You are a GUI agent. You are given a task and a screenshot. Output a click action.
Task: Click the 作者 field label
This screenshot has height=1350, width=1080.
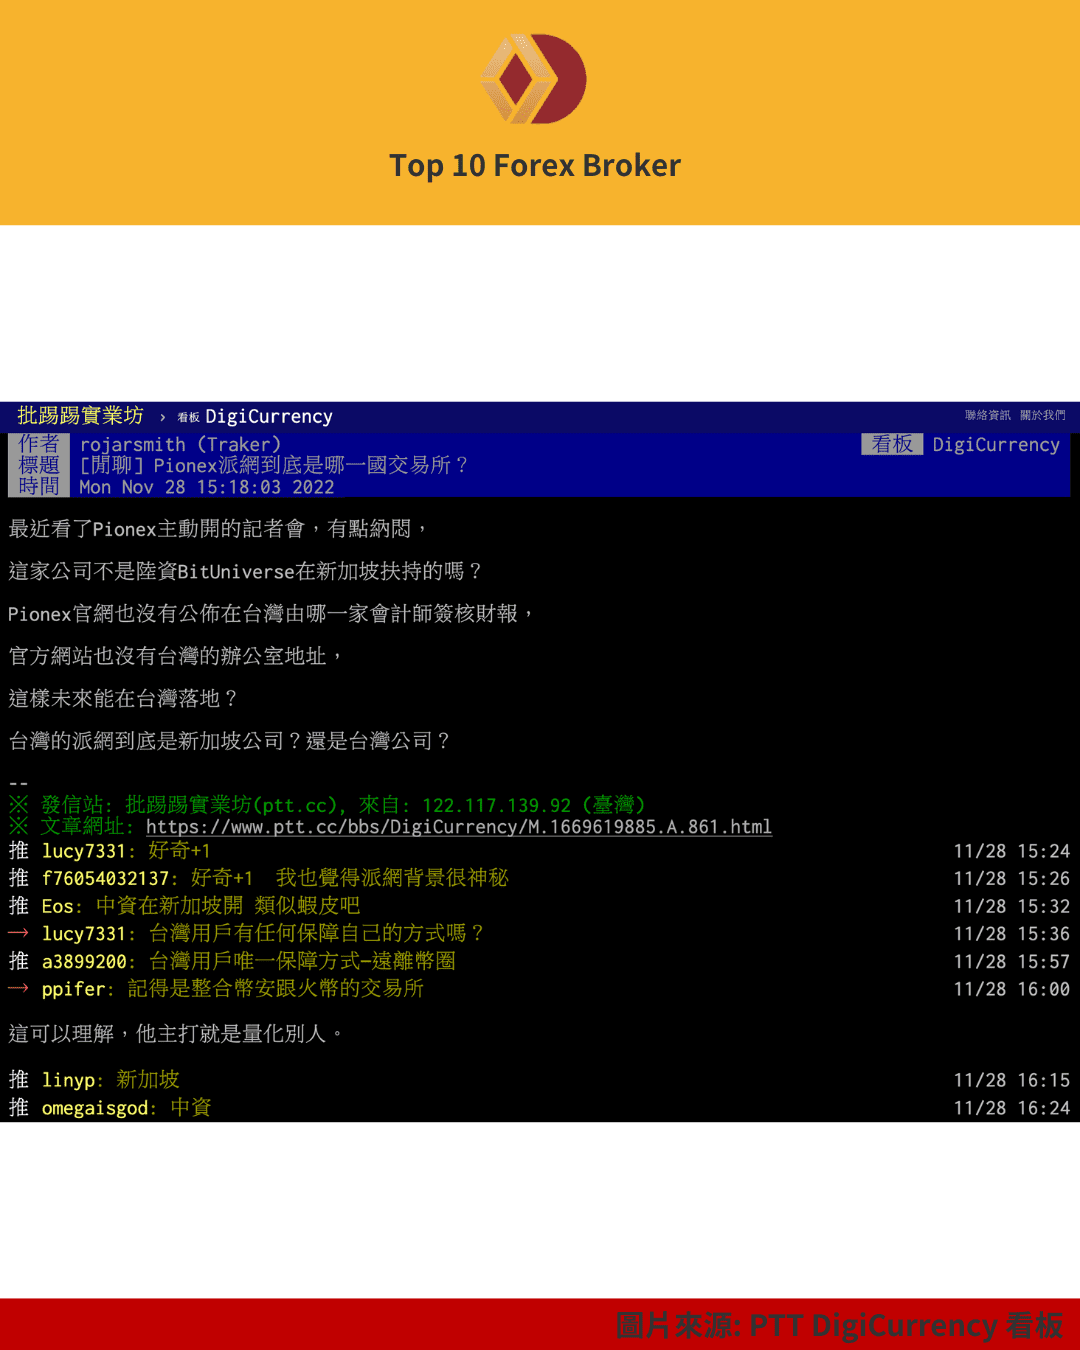point(38,444)
